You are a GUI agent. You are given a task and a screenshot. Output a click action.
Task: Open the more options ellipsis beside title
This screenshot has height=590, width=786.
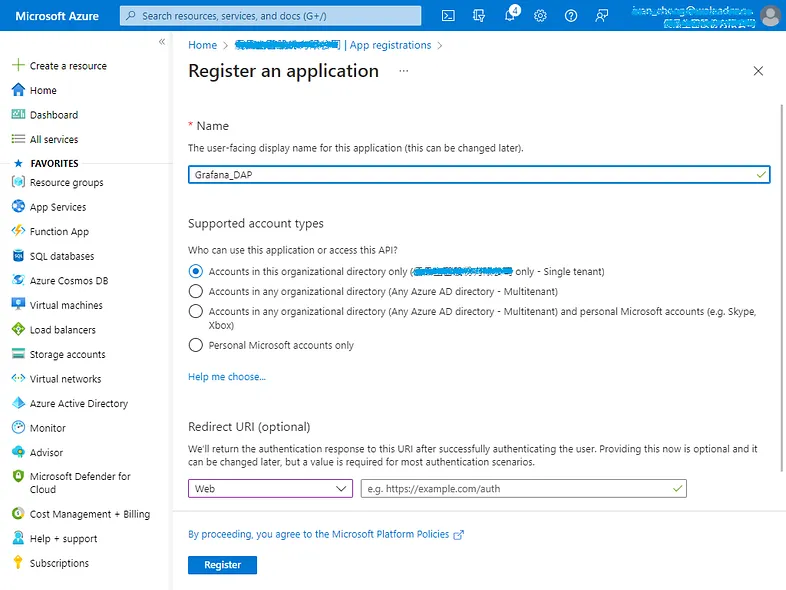[x=404, y=71]
